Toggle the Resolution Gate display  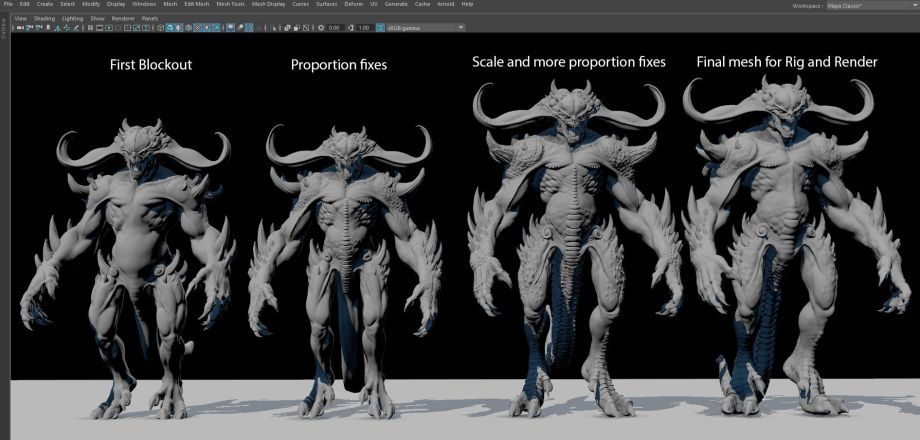click(109, 28)
